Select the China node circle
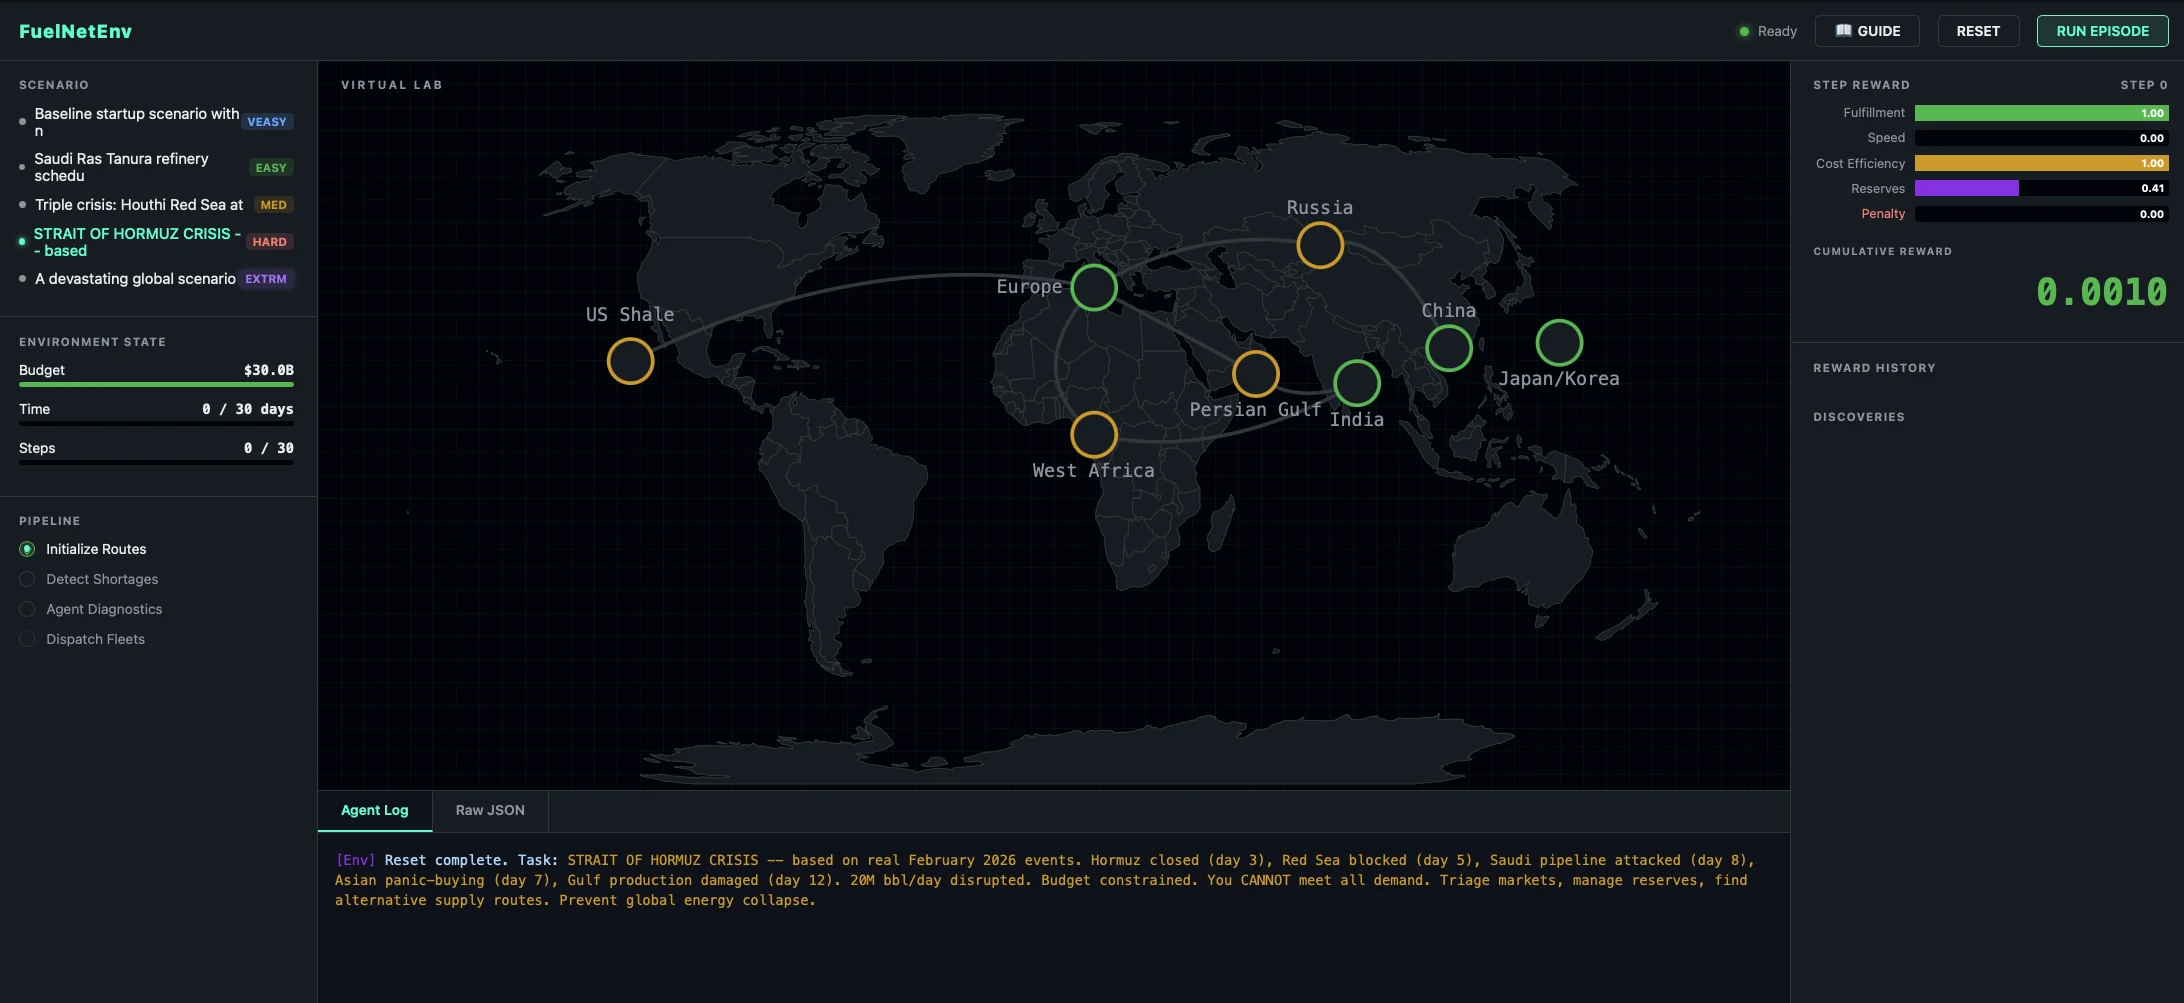 [1449, 348]
